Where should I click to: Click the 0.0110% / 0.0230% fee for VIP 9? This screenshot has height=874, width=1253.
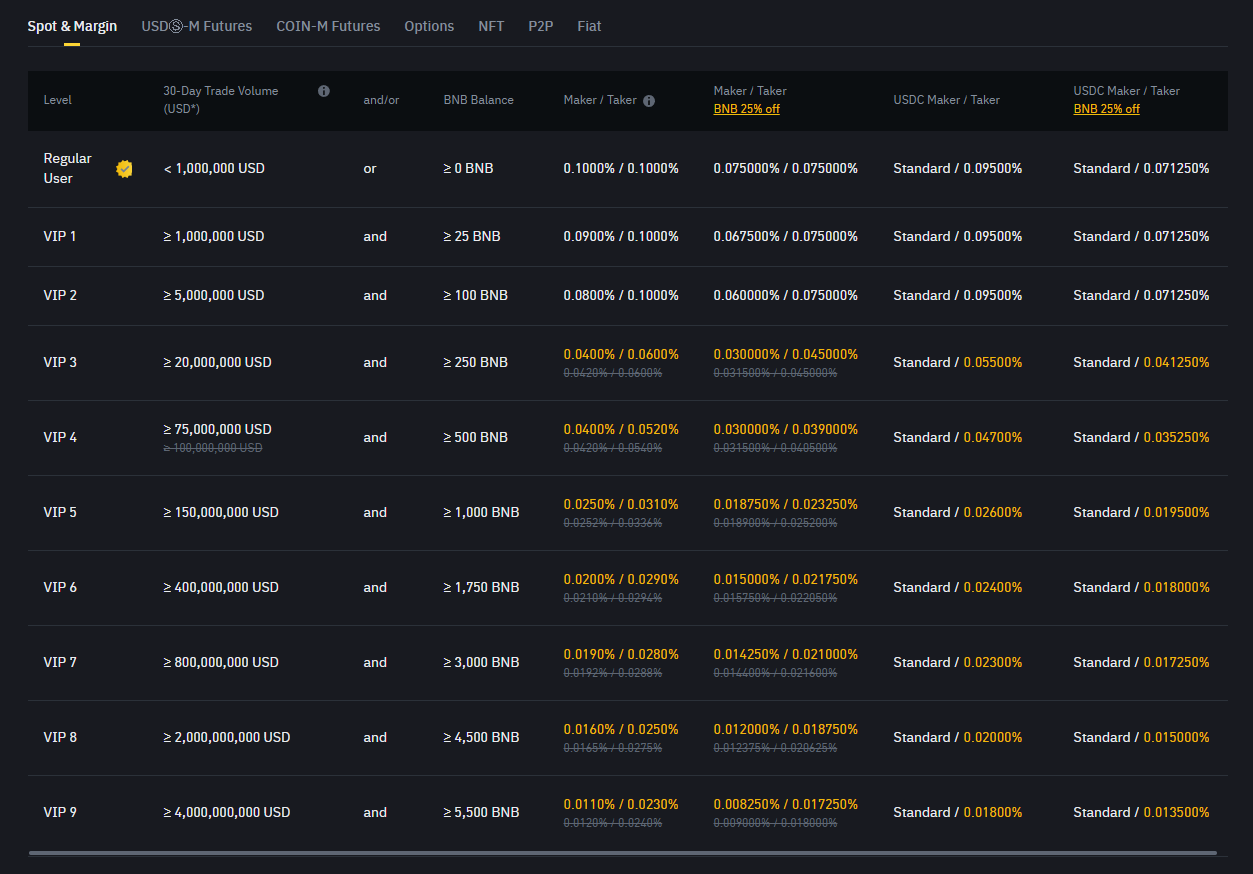click(x=621, y=804)
